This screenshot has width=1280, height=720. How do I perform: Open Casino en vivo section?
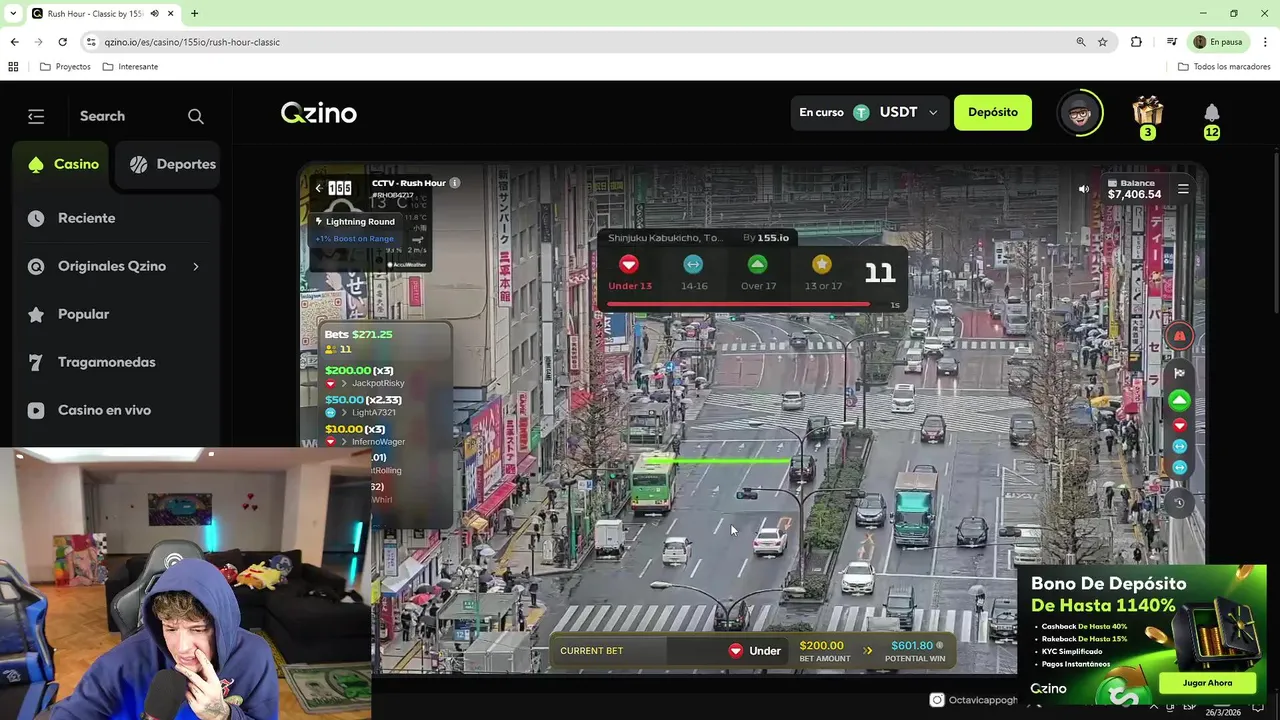[x=104, y=410]
